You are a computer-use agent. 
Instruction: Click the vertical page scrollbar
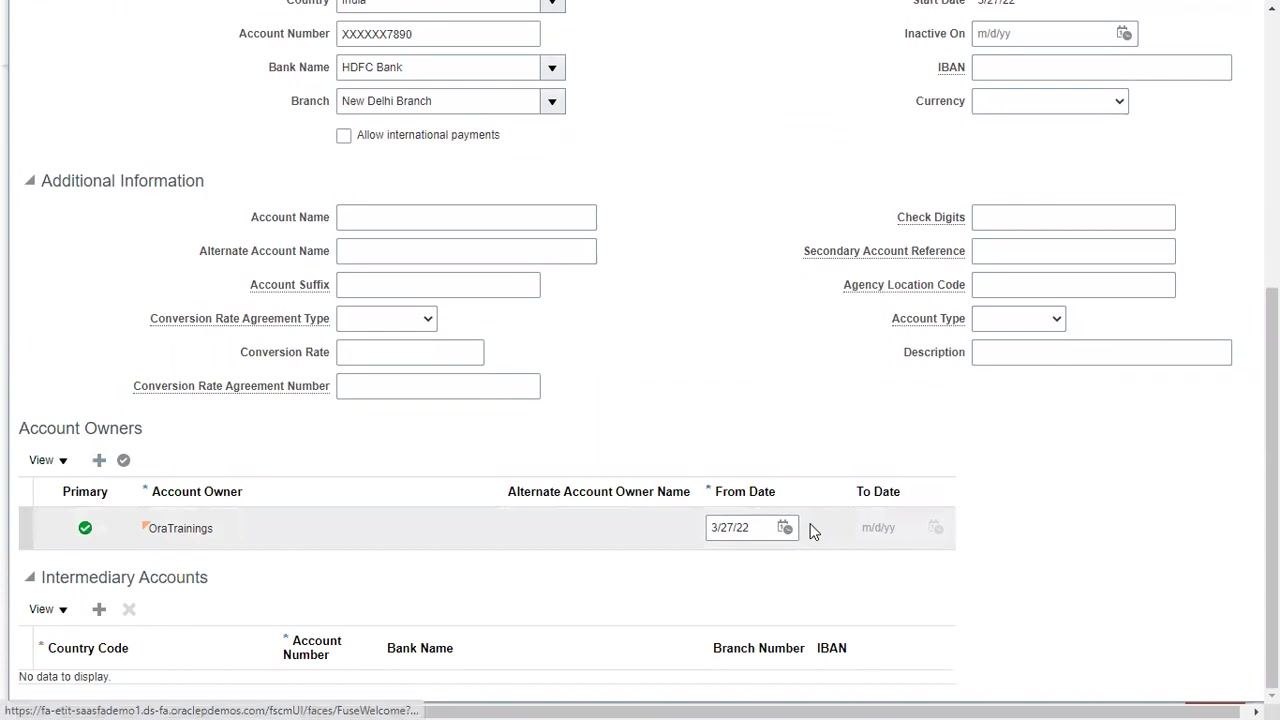(1272, 490)
